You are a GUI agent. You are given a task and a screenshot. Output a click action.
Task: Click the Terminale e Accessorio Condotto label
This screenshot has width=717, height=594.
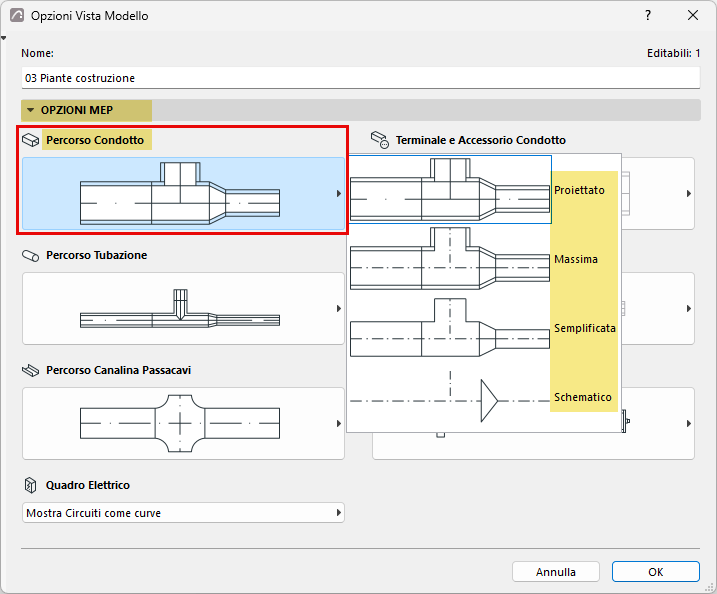click(x=481, y=140)
